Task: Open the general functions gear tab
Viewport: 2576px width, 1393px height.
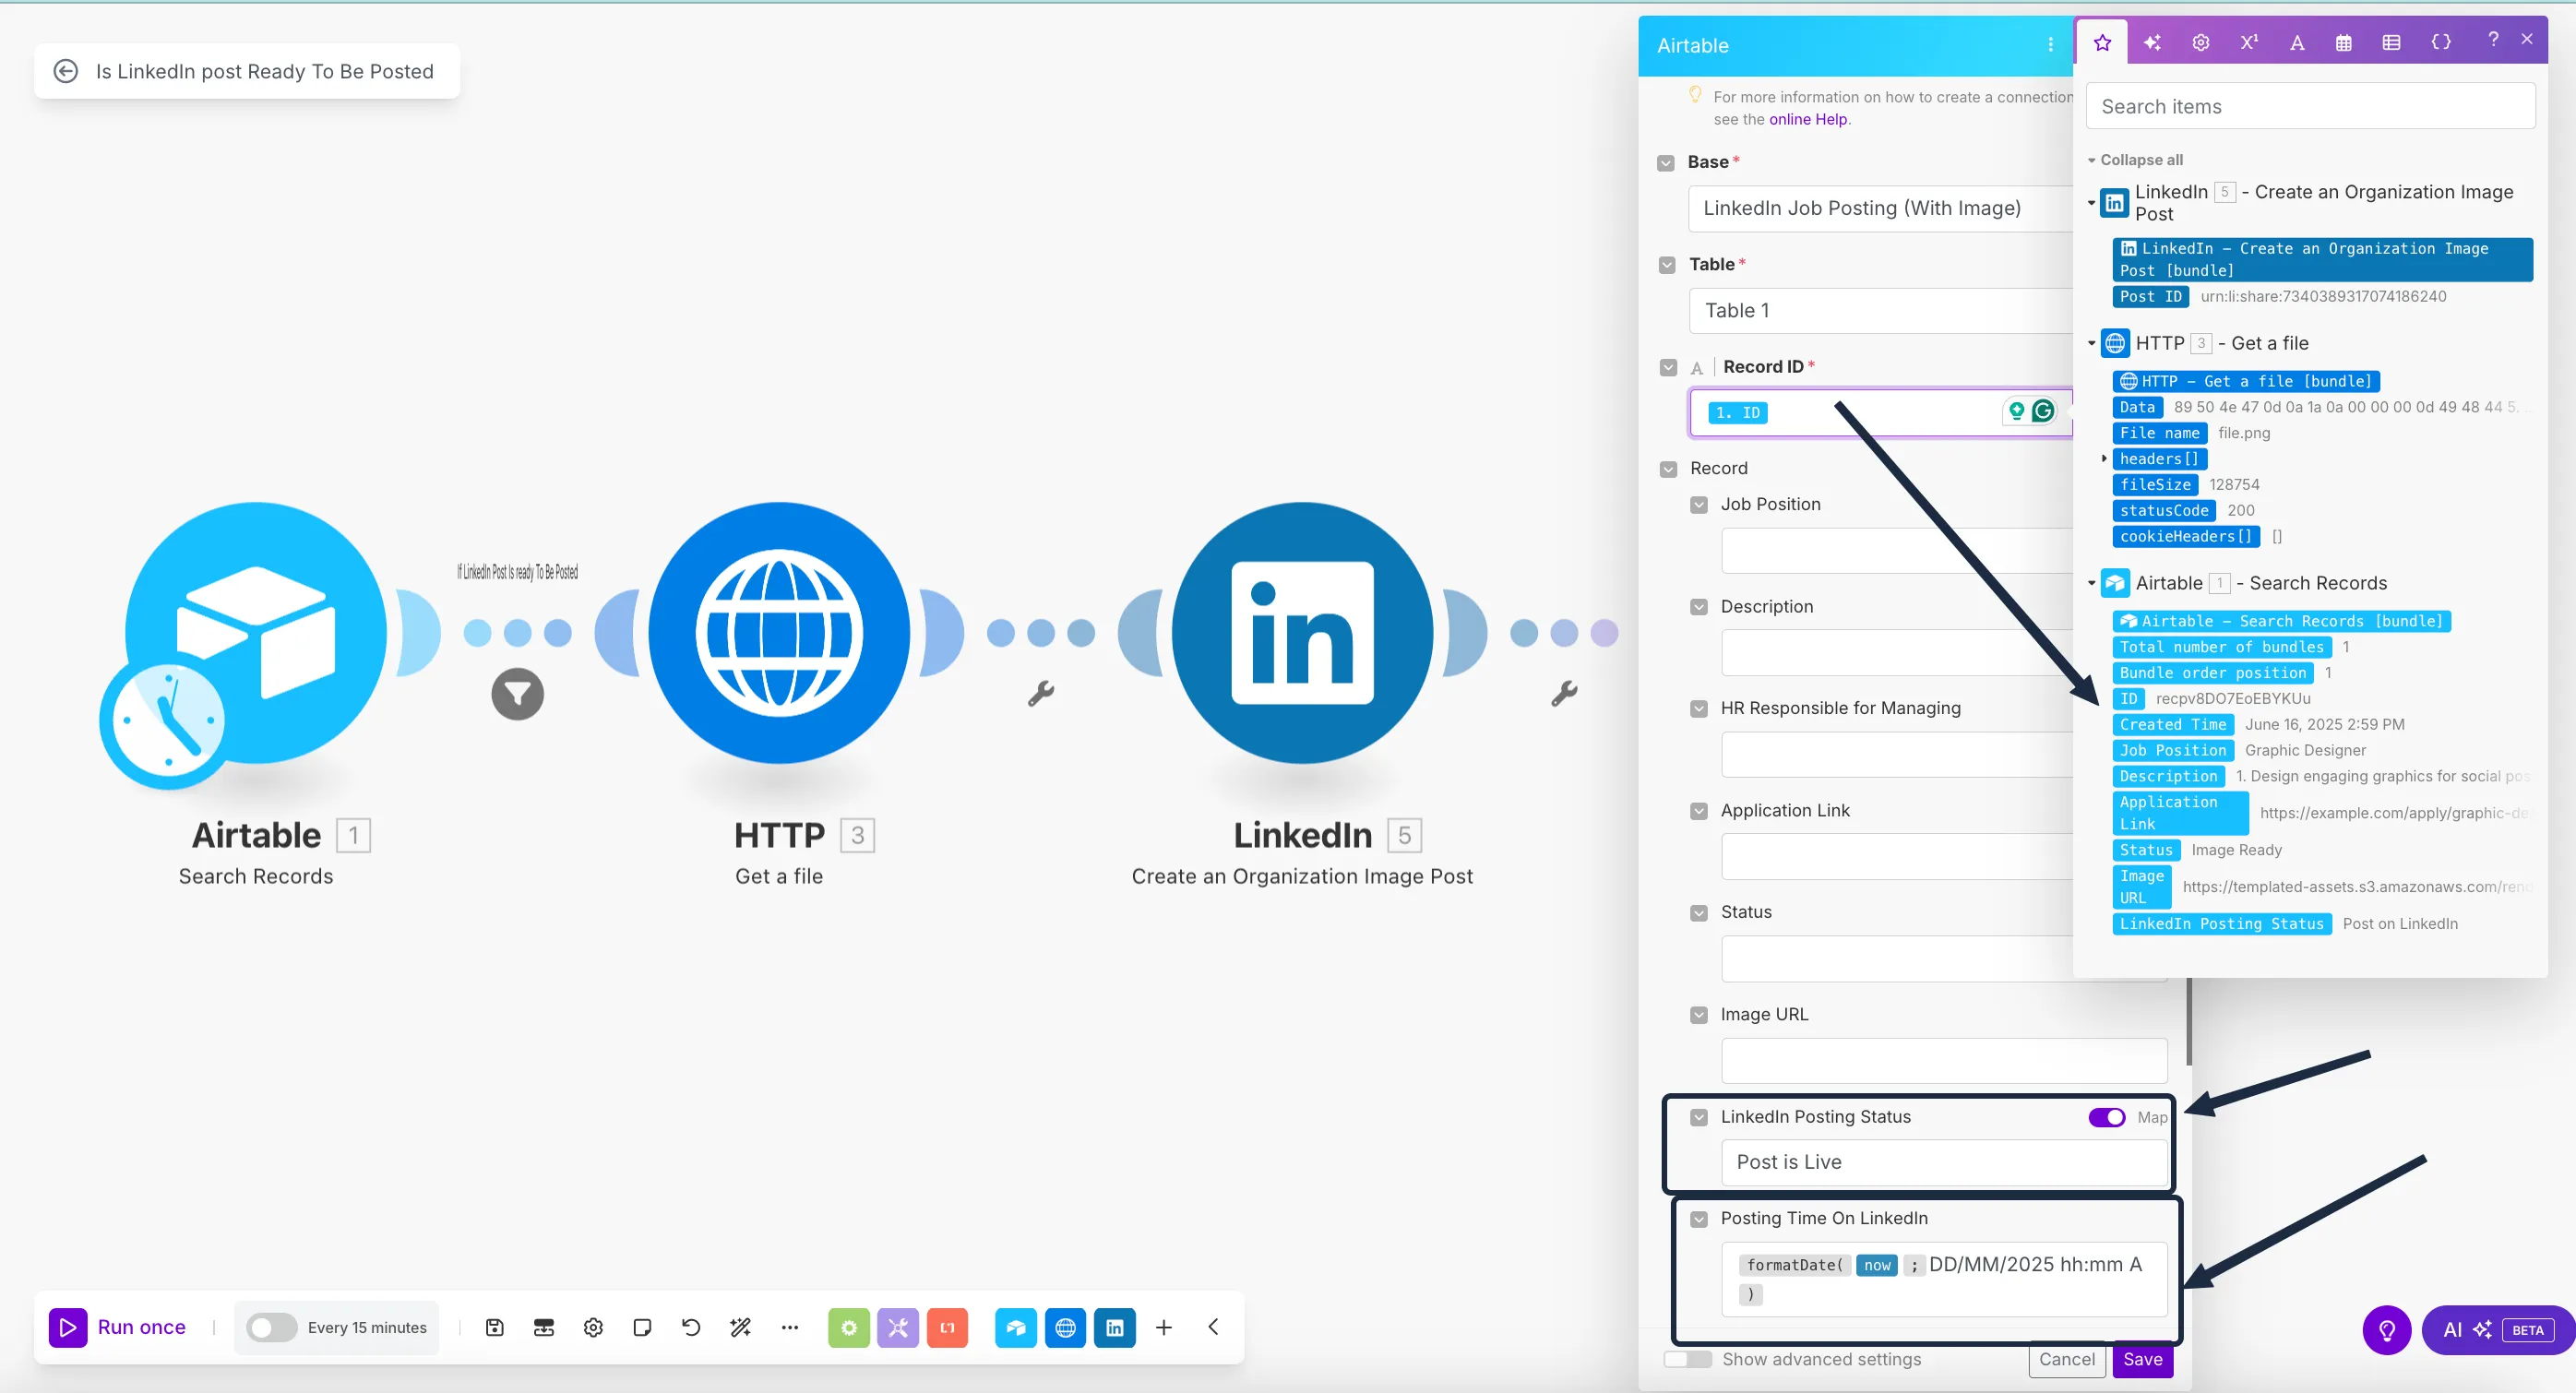Action: pyautogui.click(x=2200, y=42)
